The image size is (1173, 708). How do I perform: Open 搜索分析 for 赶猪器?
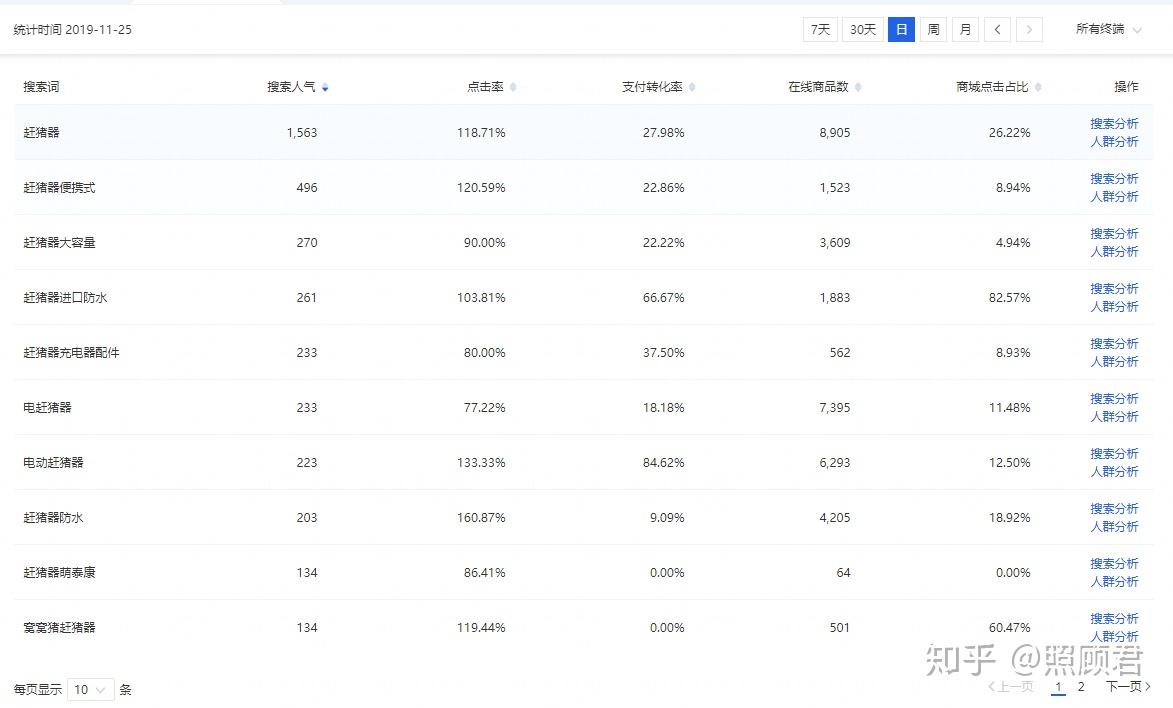click(x=1114, y=123)
